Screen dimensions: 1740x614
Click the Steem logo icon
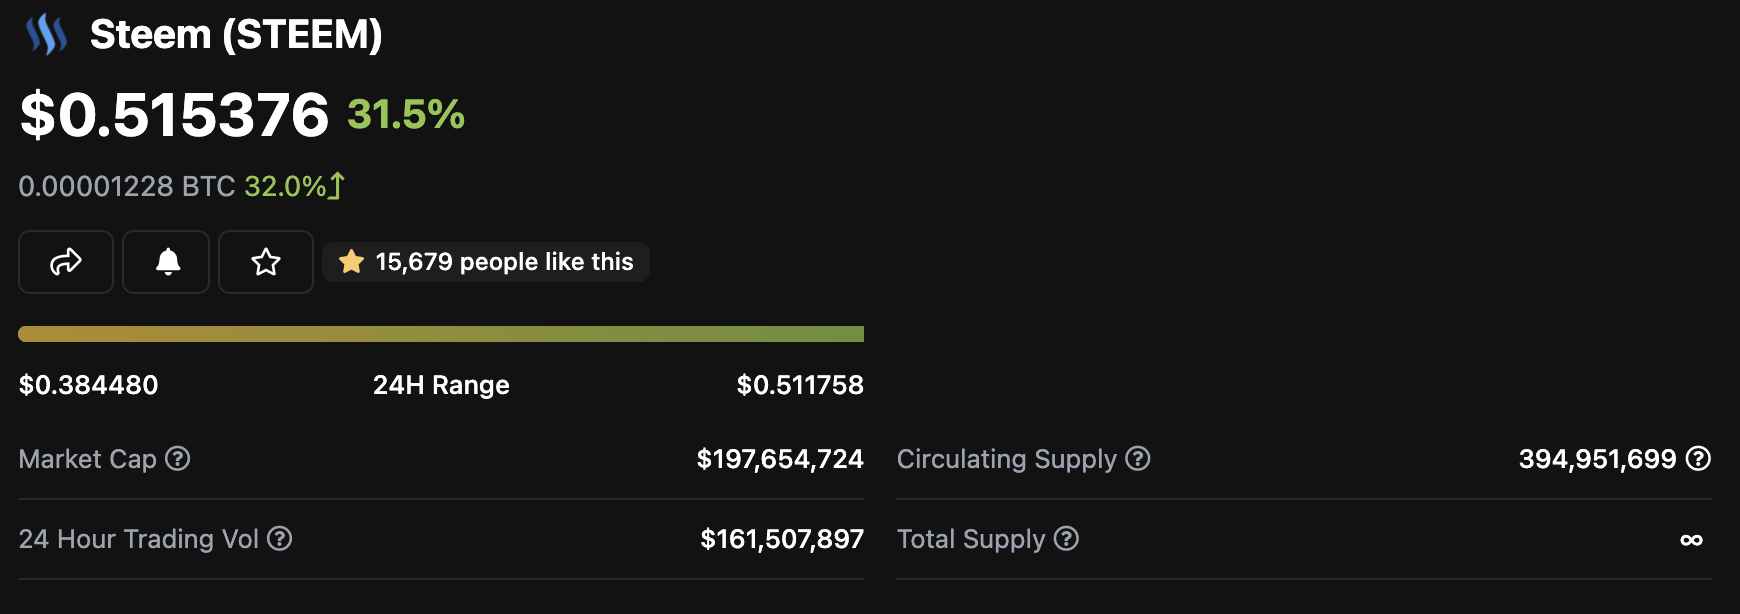46,35
